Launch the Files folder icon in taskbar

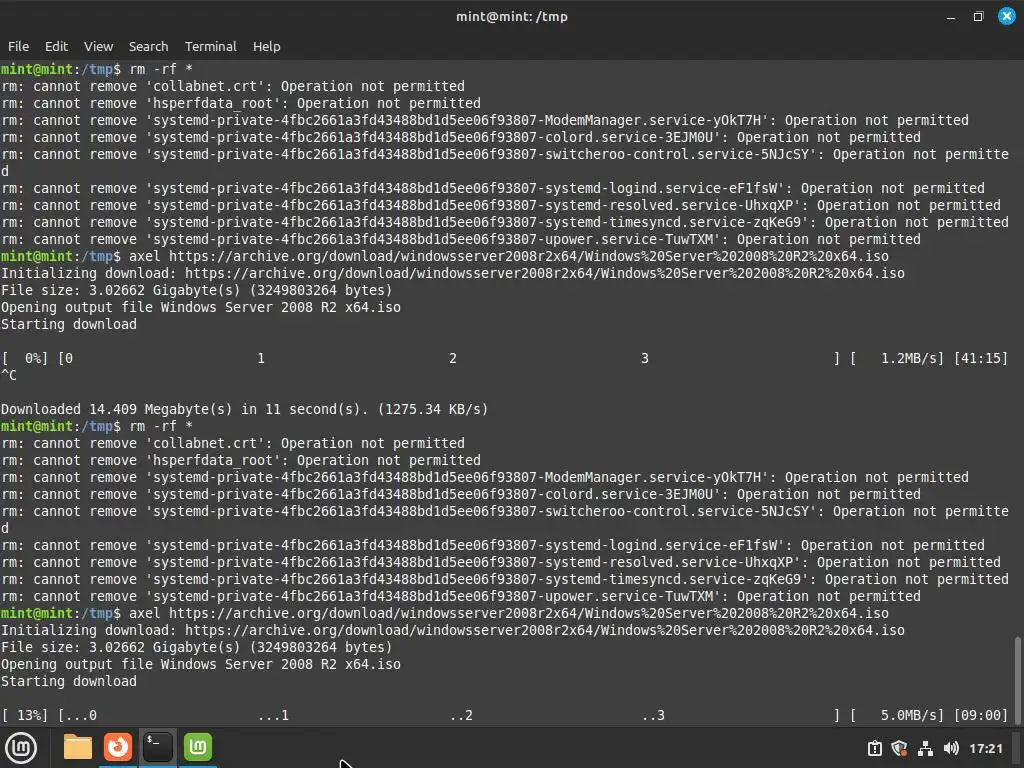(78, 747)
